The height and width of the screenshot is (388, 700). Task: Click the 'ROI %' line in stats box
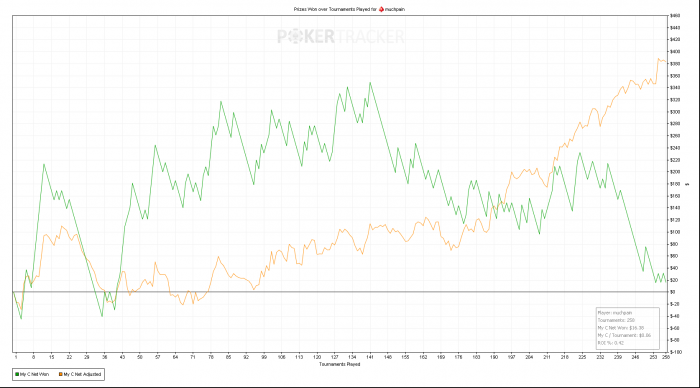[x=610, y=343]
